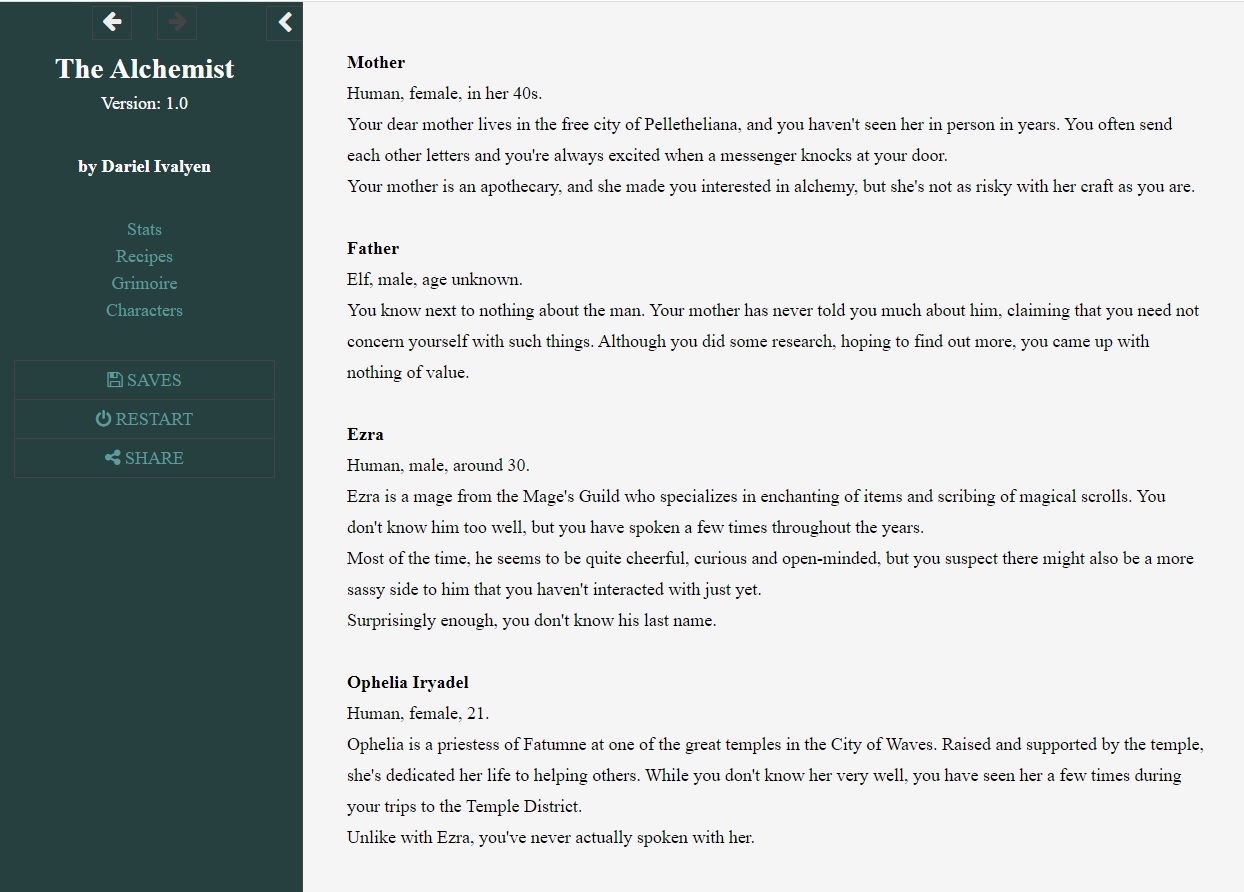The image size is (1244, 892).
Task: Go back with the left arrow
Action: click(112, 22)
